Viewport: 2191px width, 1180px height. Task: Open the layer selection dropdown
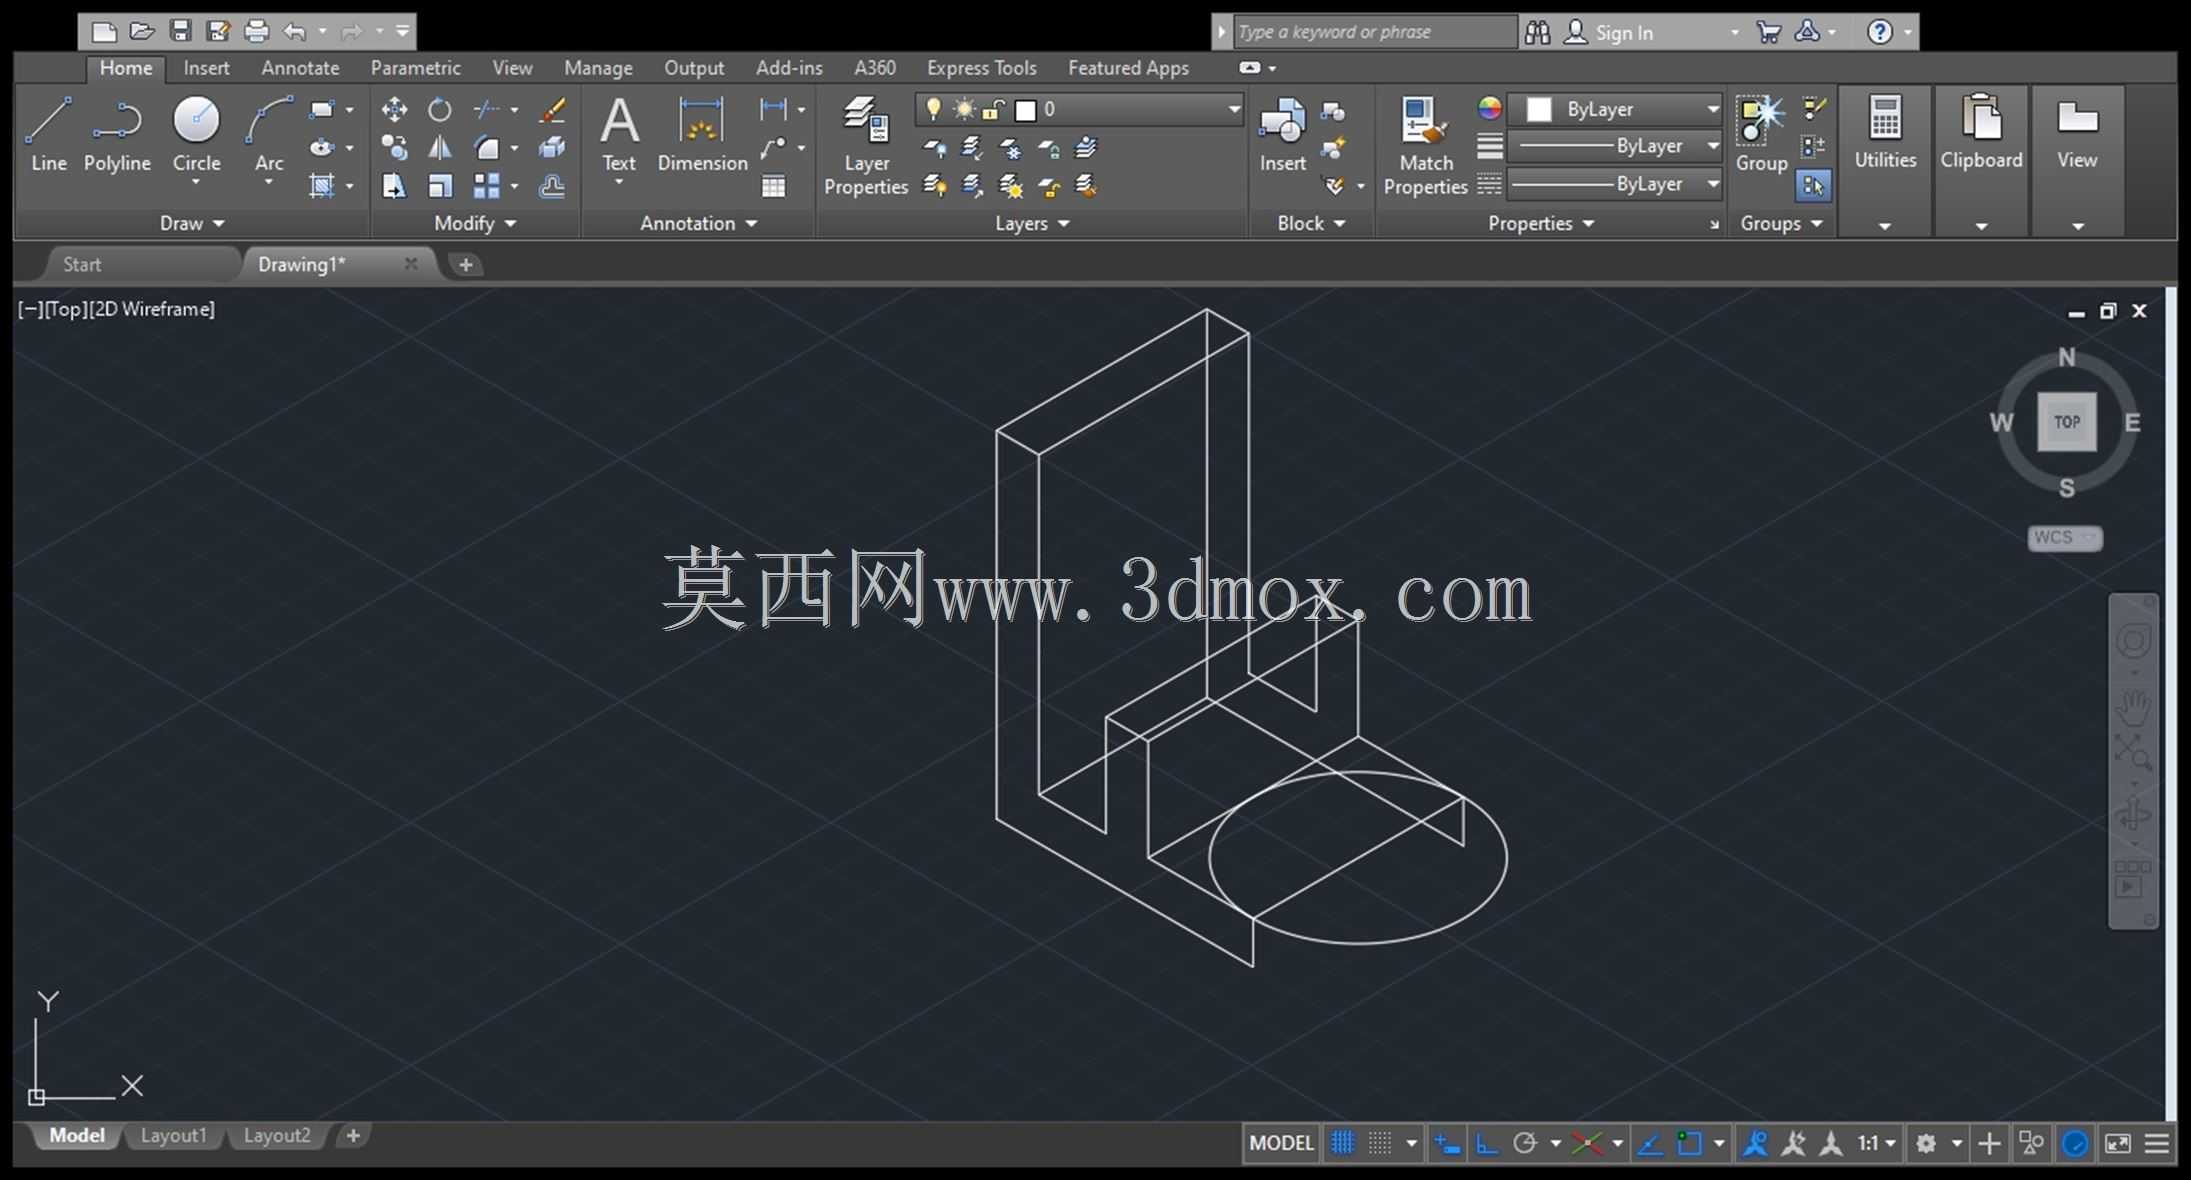1079,109
